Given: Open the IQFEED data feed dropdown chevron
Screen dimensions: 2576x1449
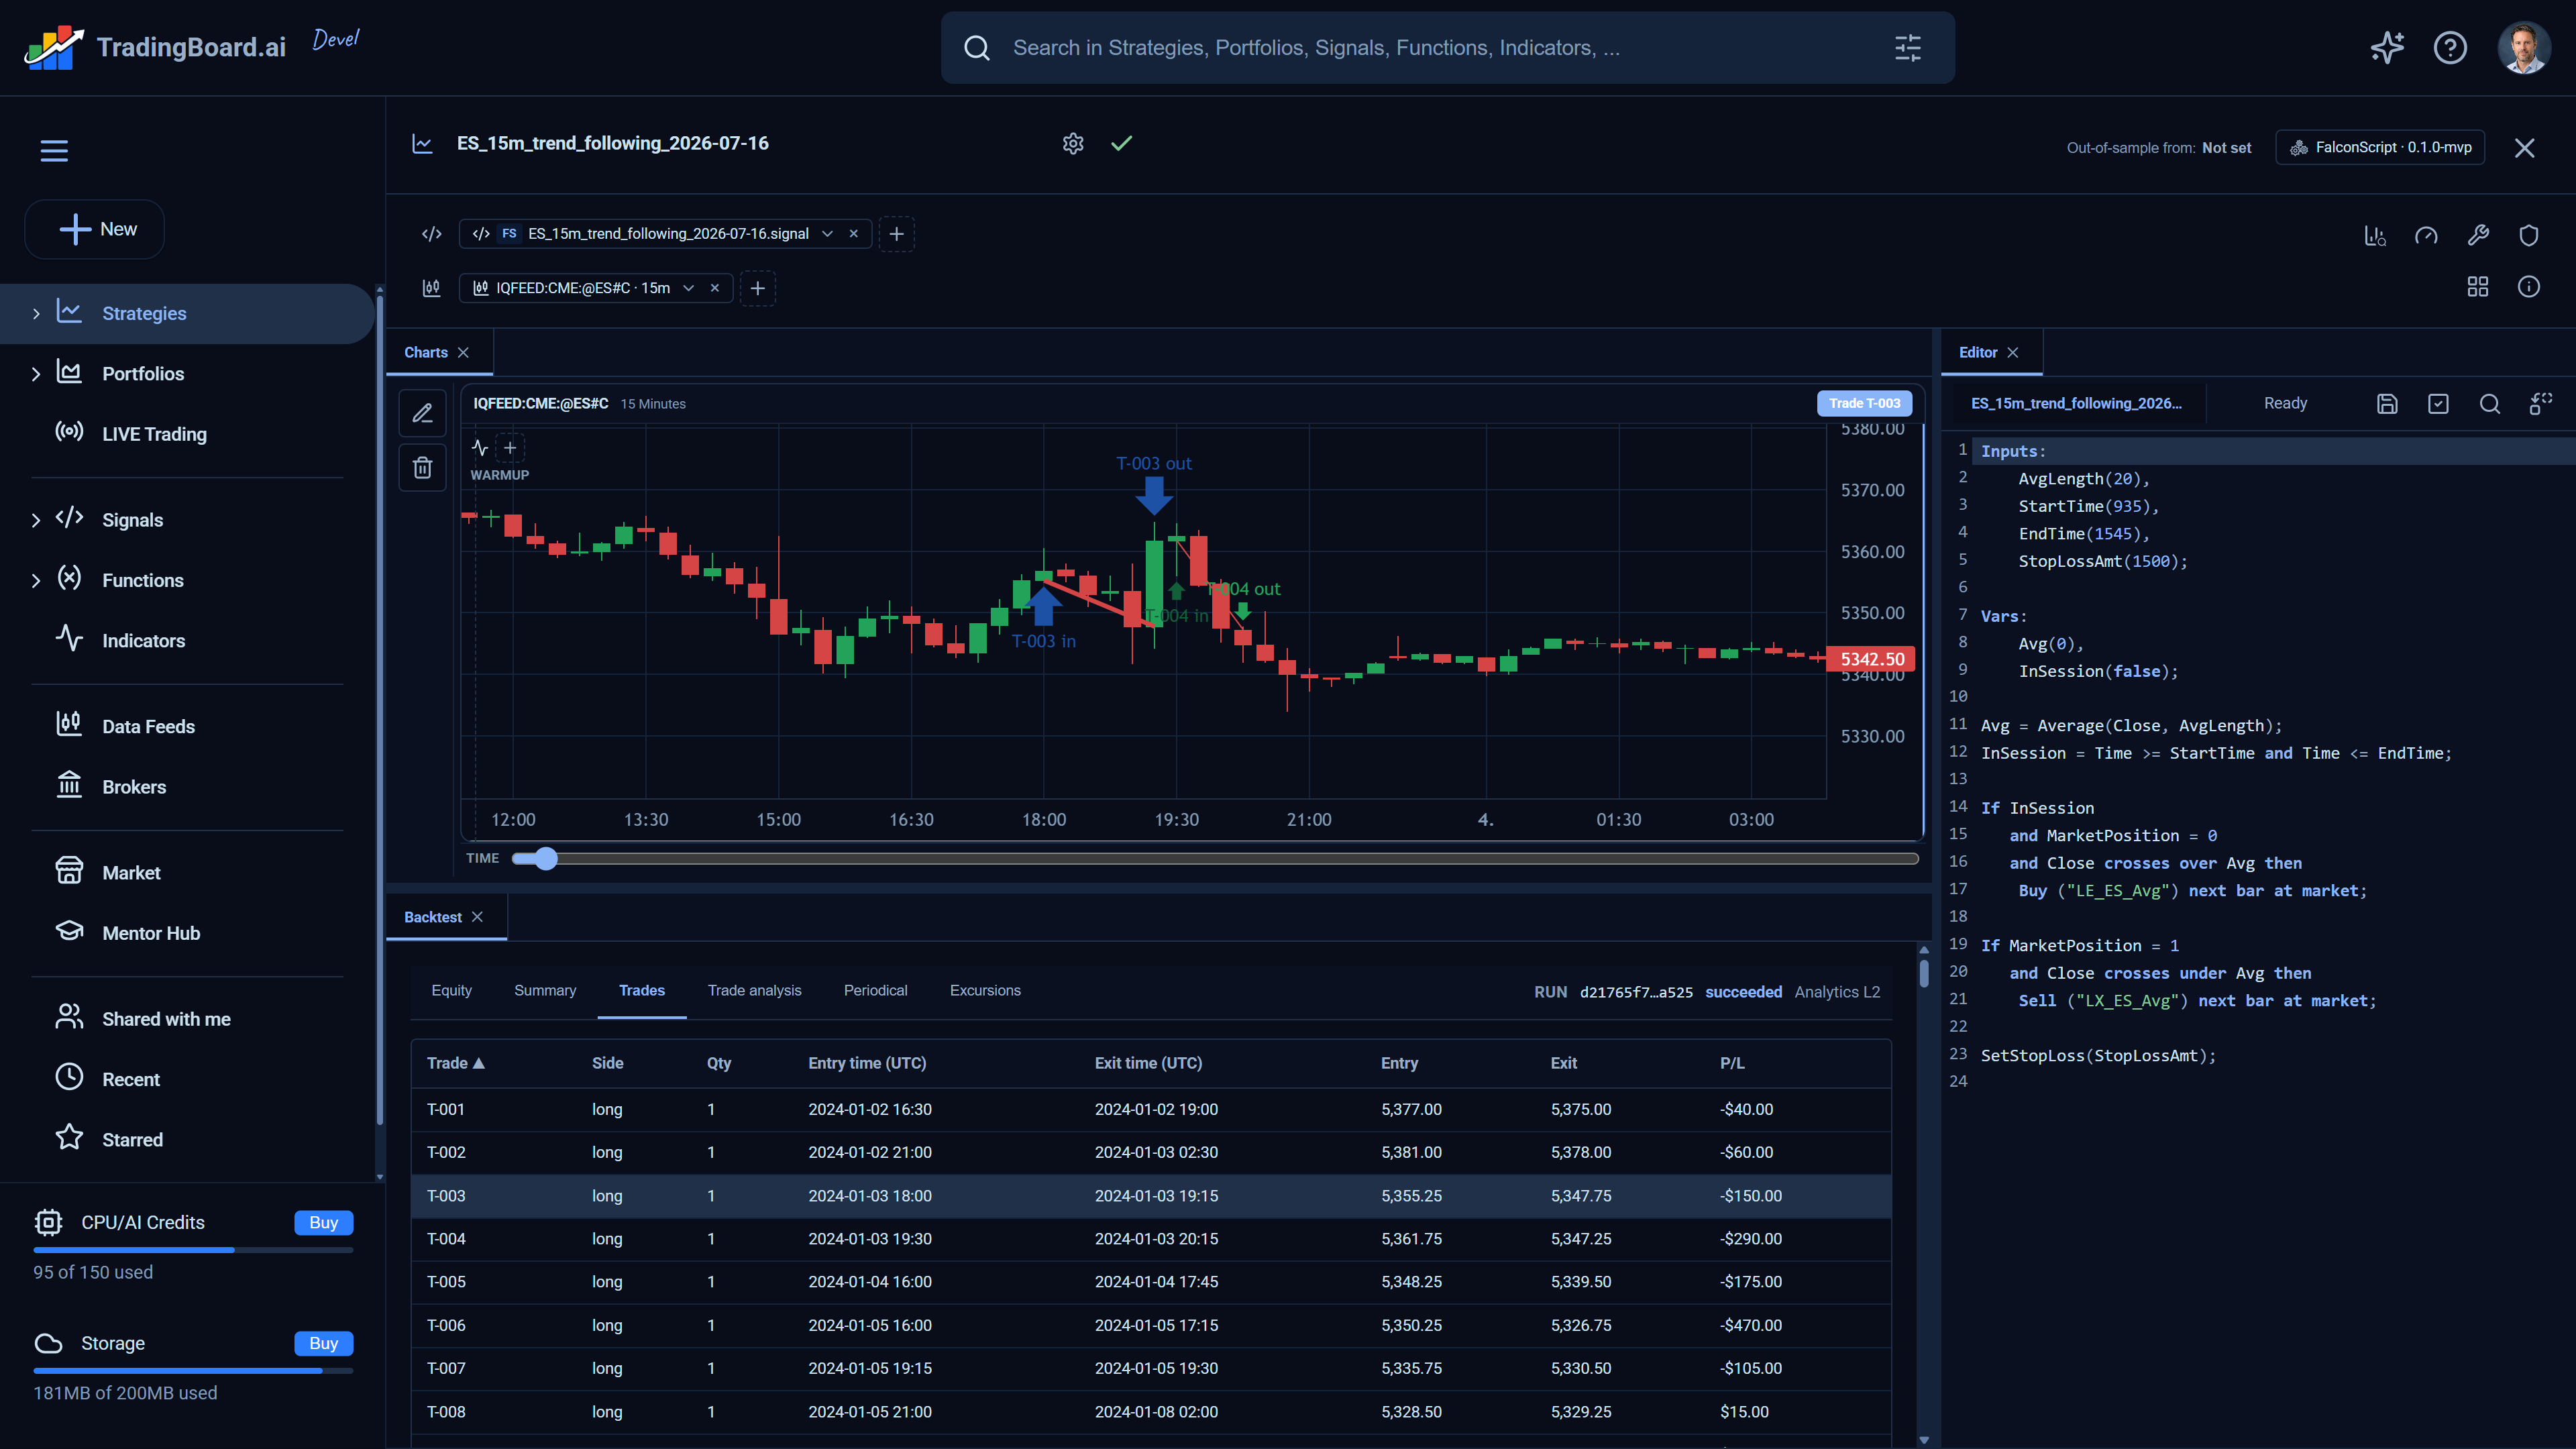Looking at the screenshot, I should (688, 288).
